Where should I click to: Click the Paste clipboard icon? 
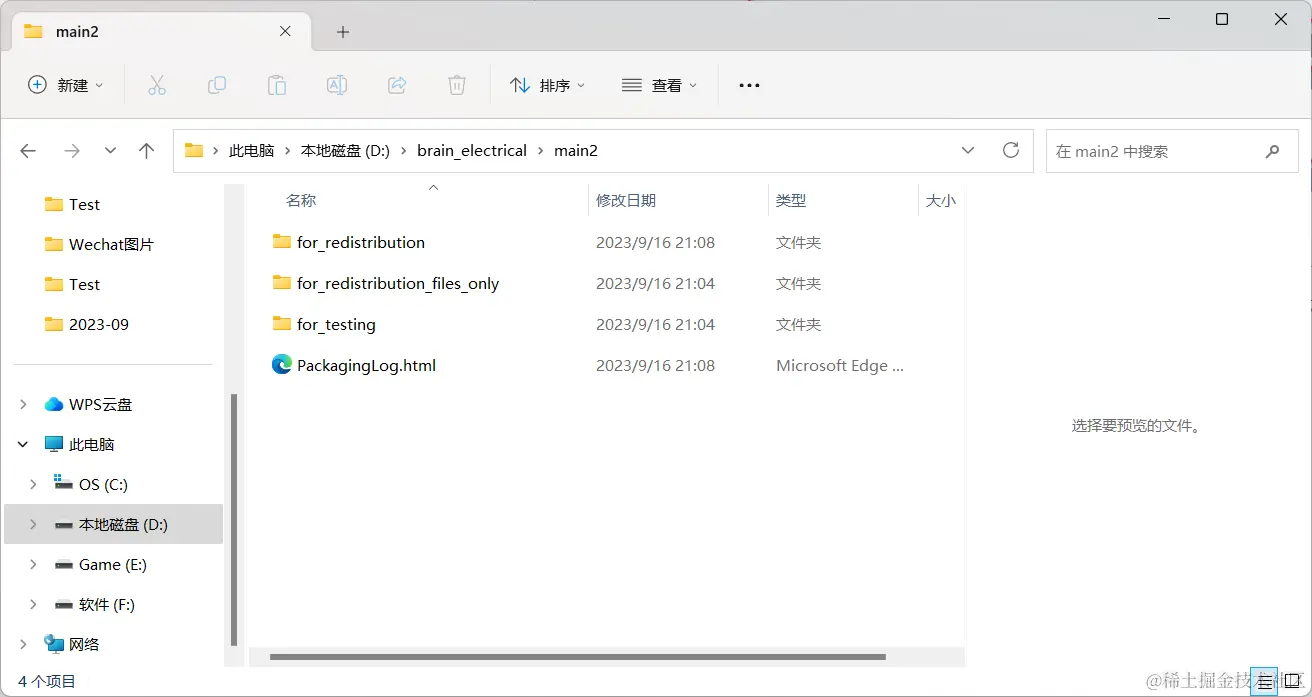click(x=277, y=85)
